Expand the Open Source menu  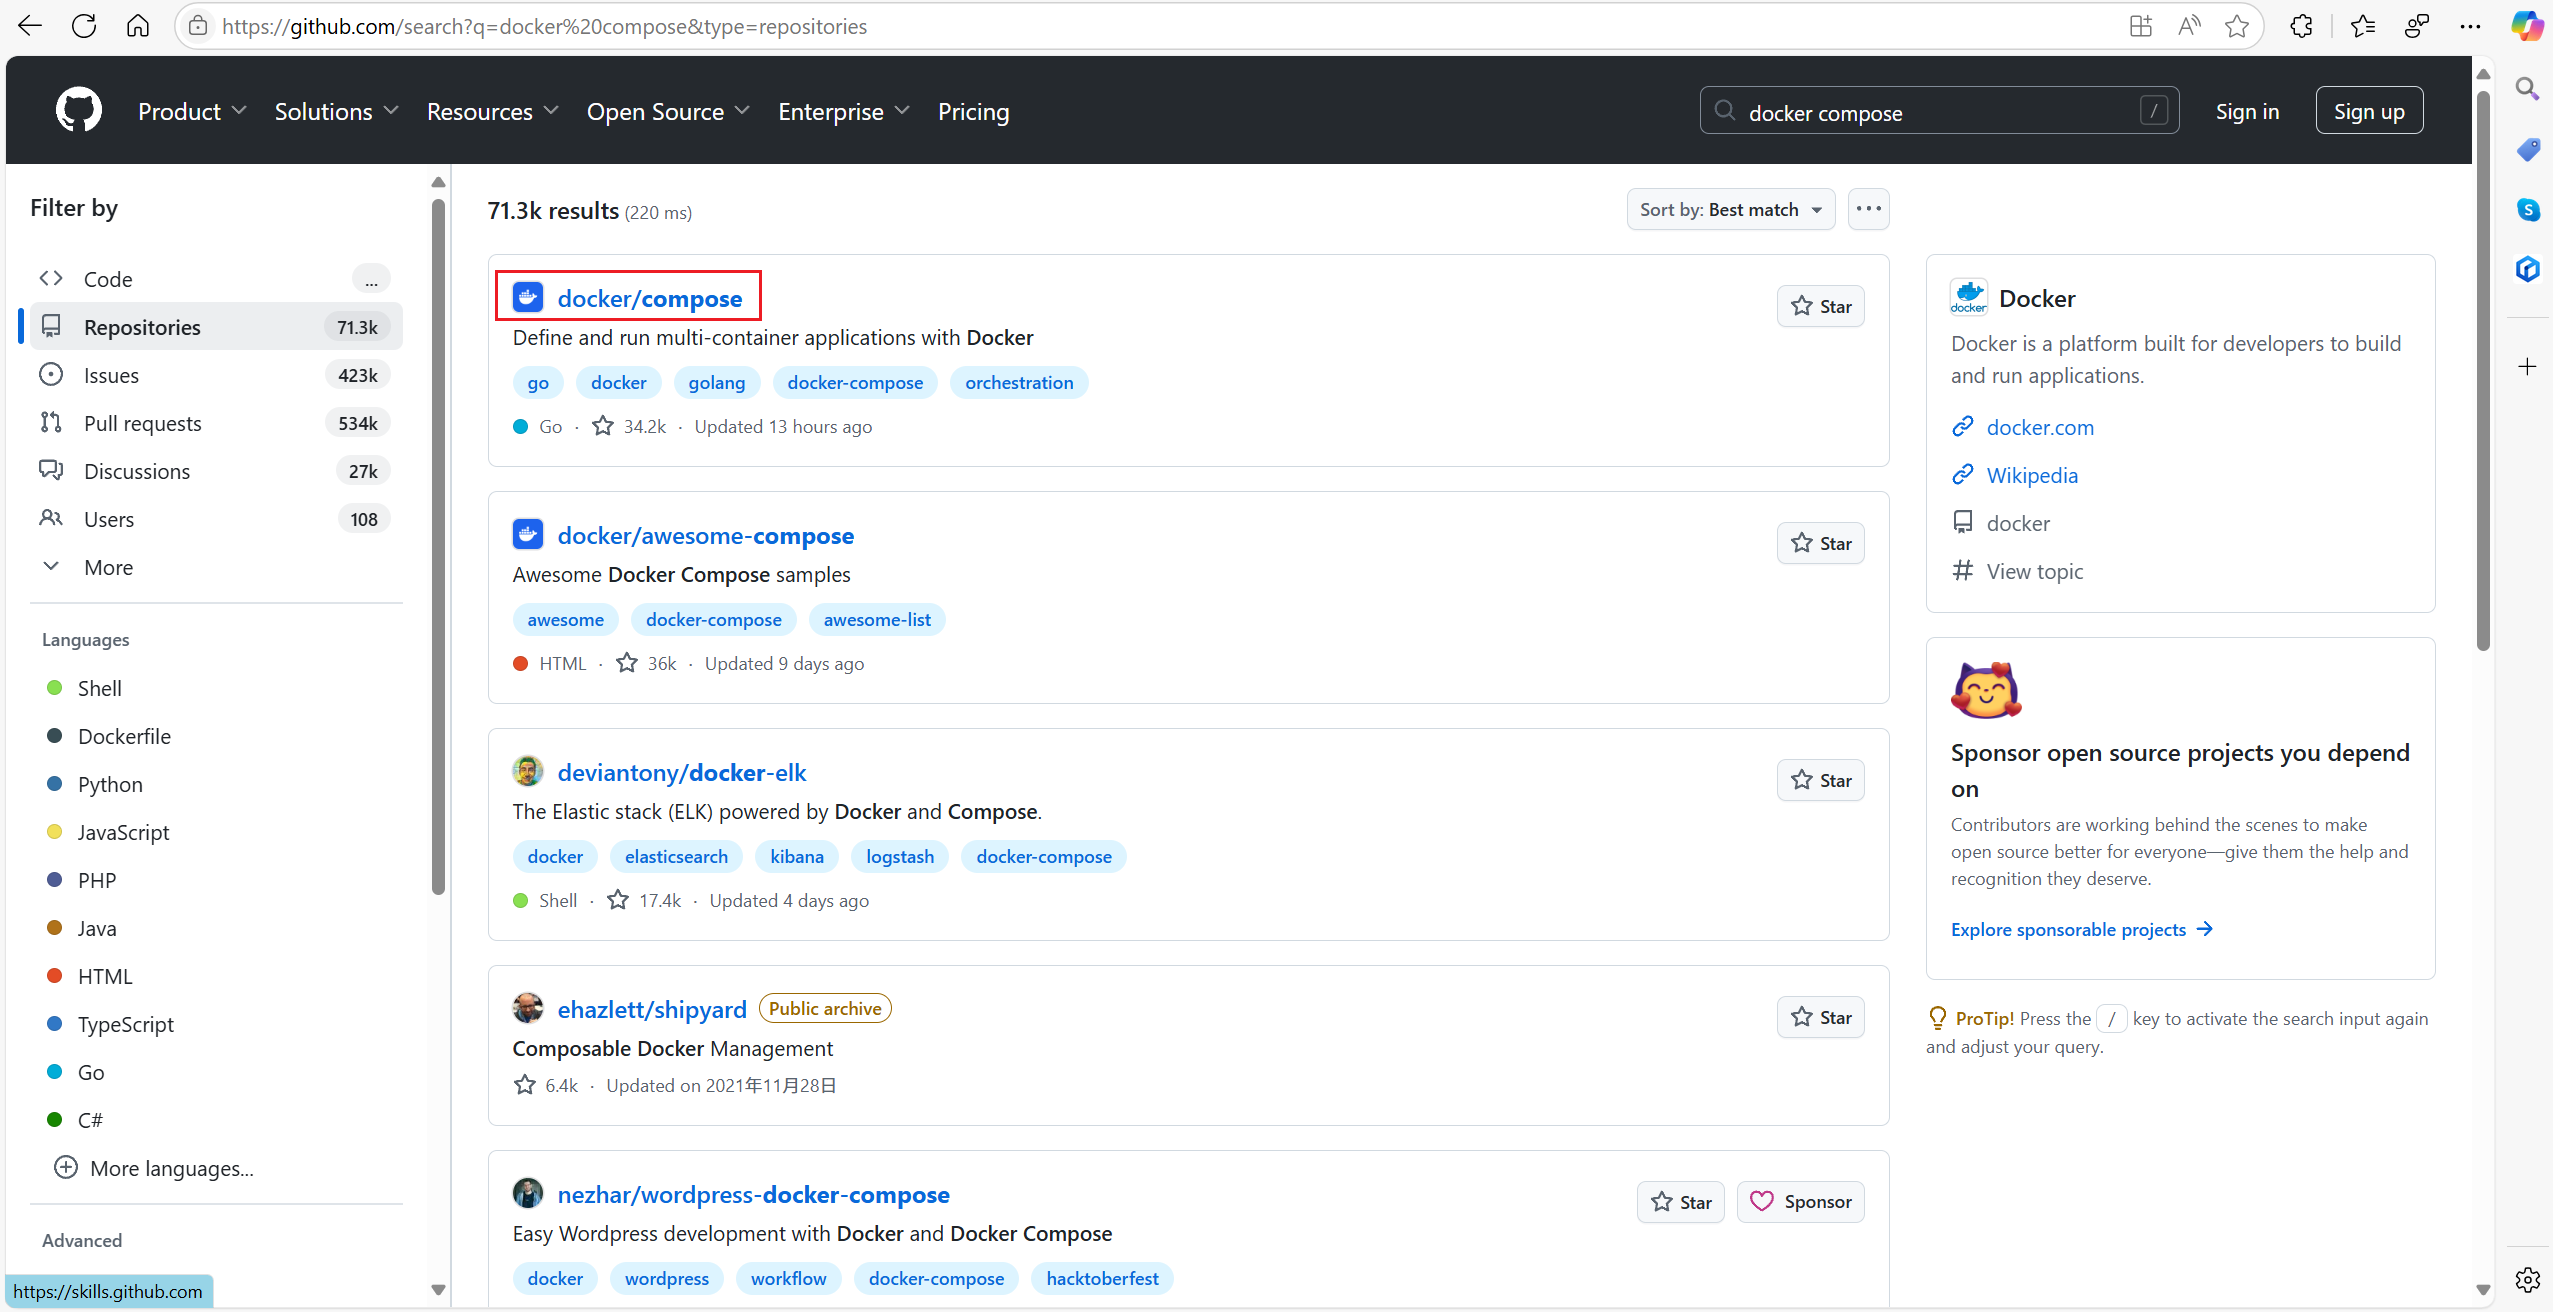pyautogui.click(x=668, y=111)
